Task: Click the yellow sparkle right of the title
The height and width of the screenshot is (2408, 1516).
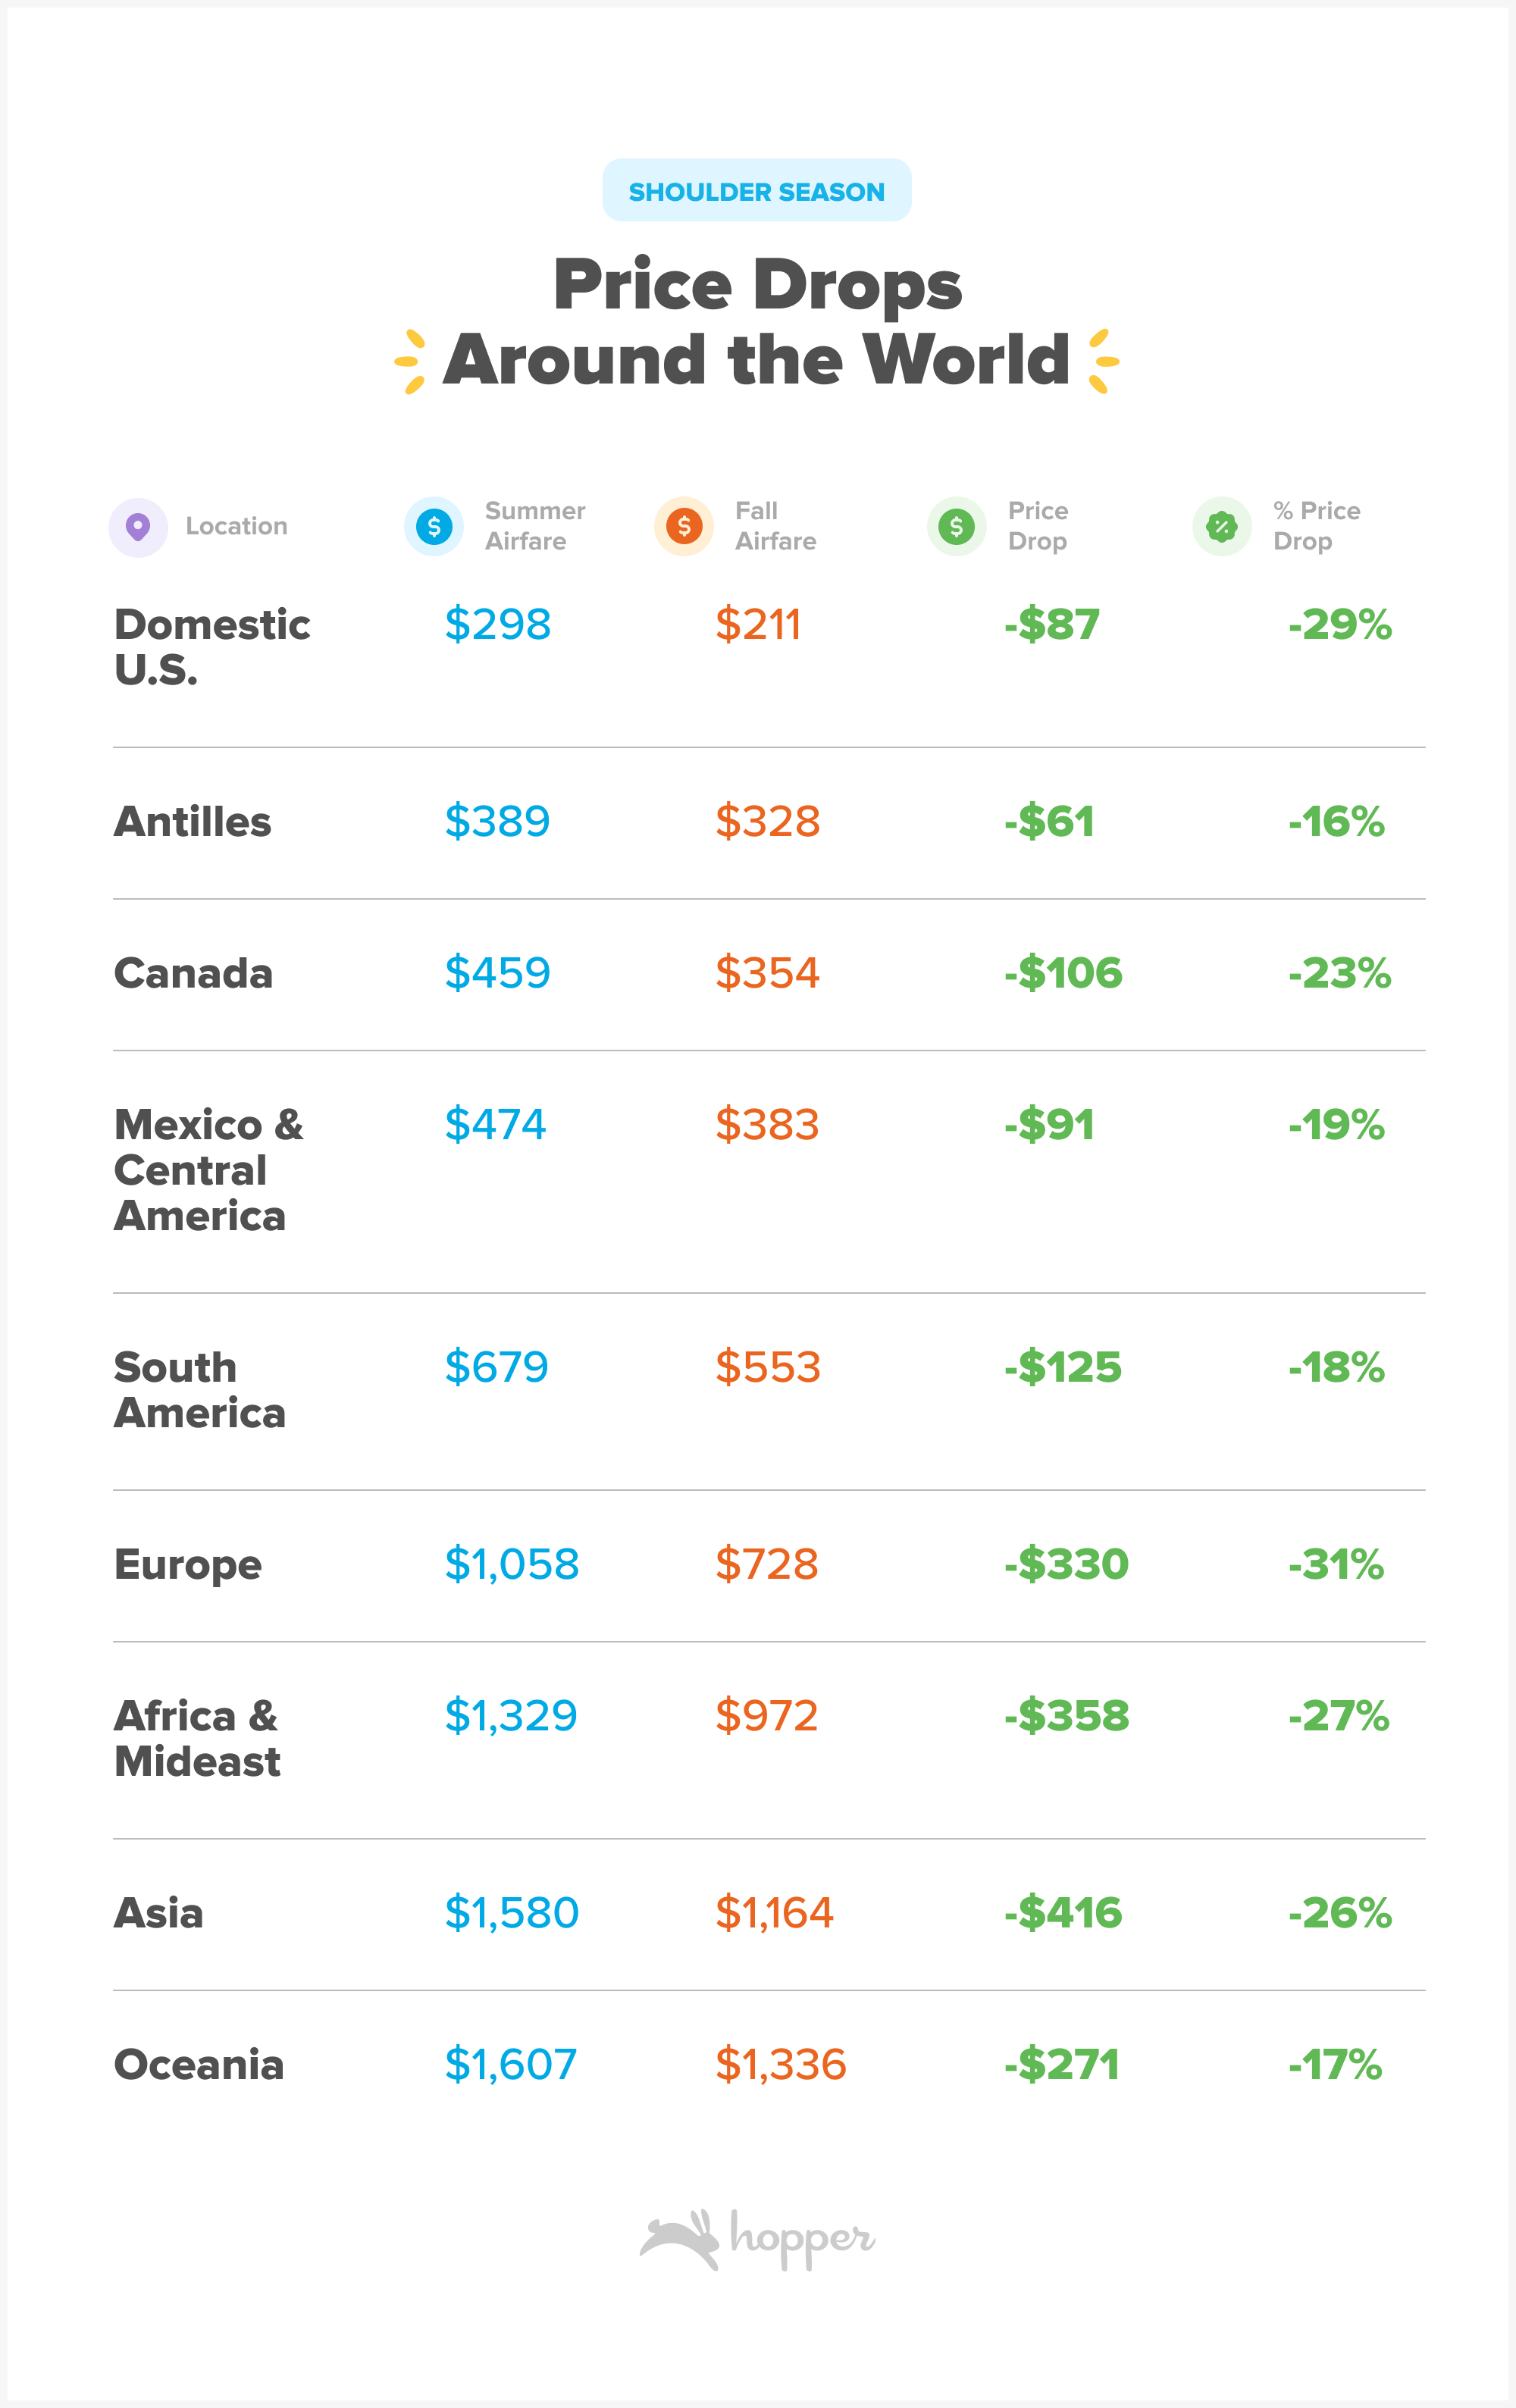Action: pos(1103,361)
